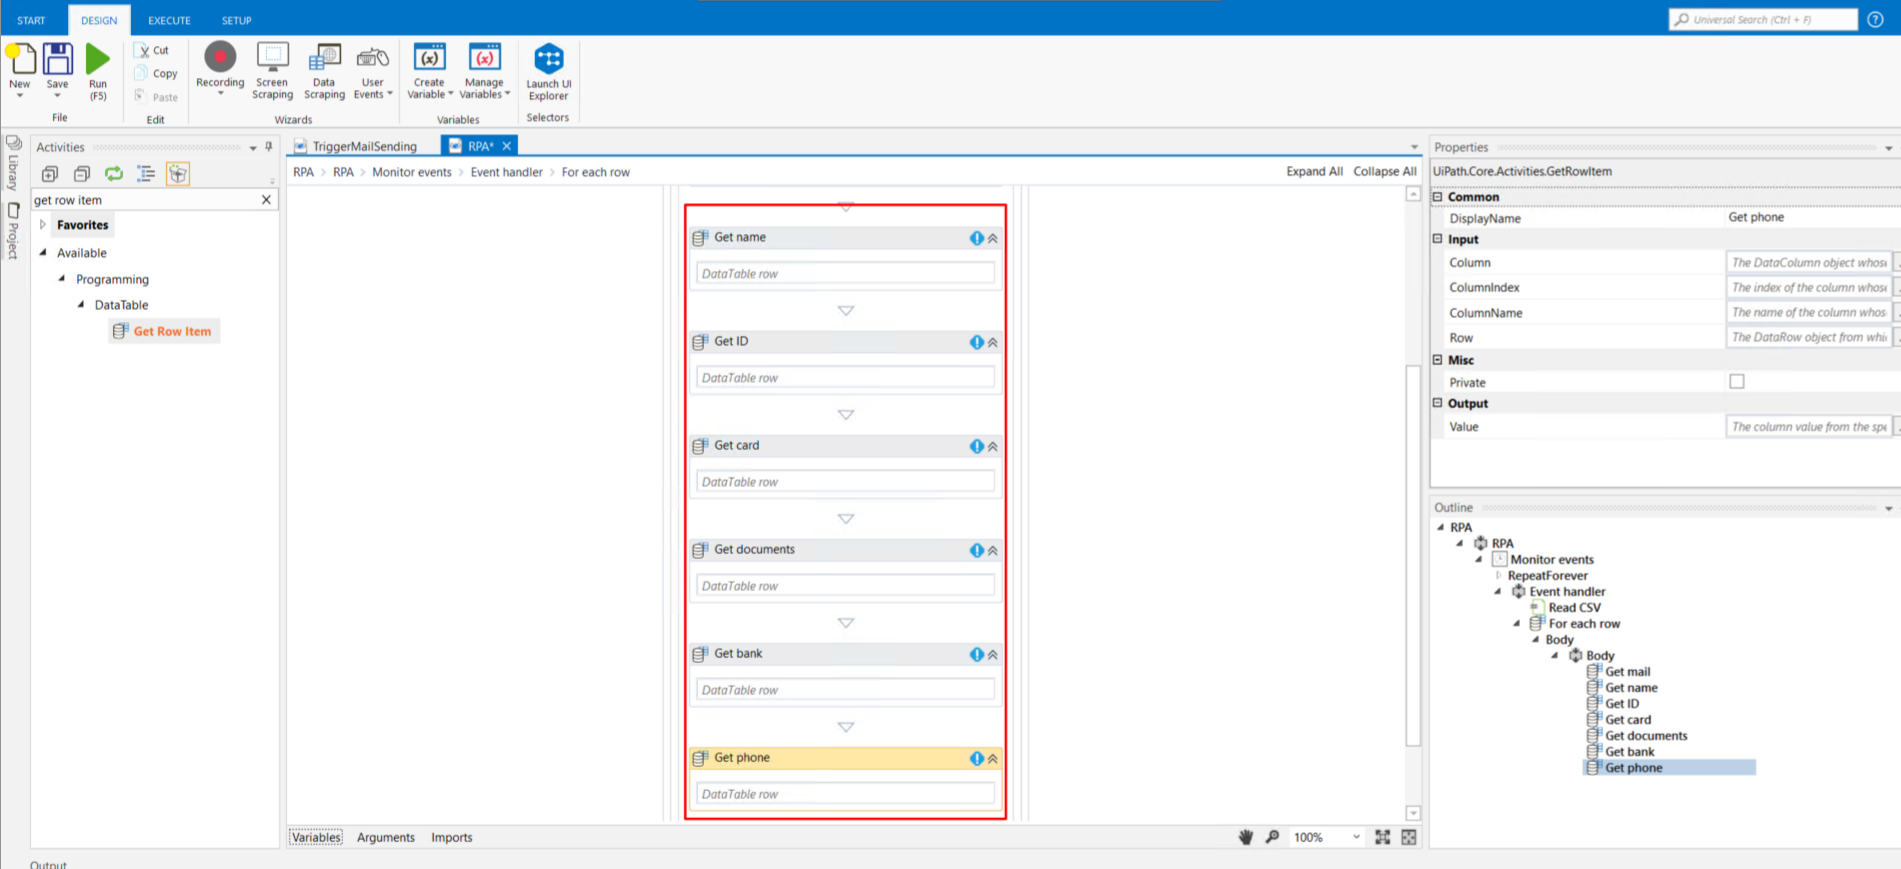The width and height of the screenshot is (1901, 869).
Task: Start the Recording wizard
Action: [x=220, y=69]
